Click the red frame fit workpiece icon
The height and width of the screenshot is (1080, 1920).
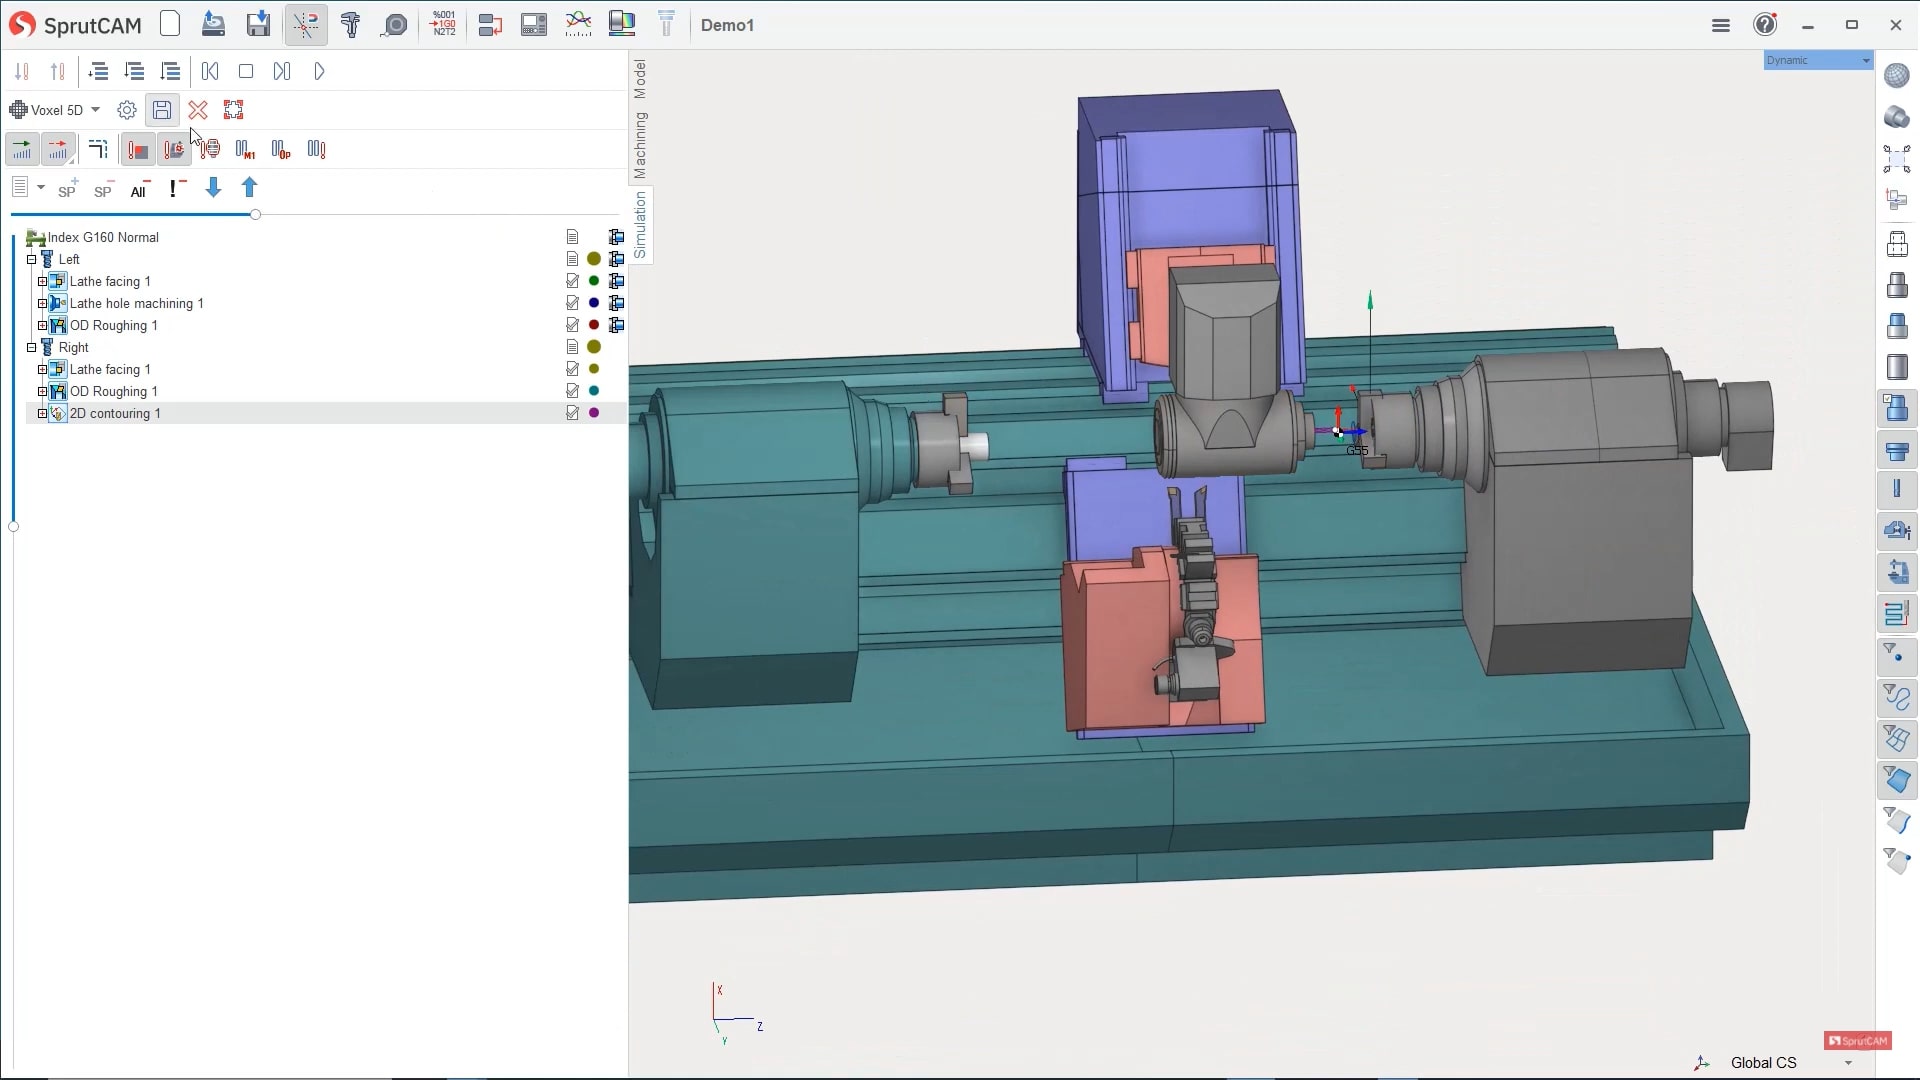click(234, 110)
